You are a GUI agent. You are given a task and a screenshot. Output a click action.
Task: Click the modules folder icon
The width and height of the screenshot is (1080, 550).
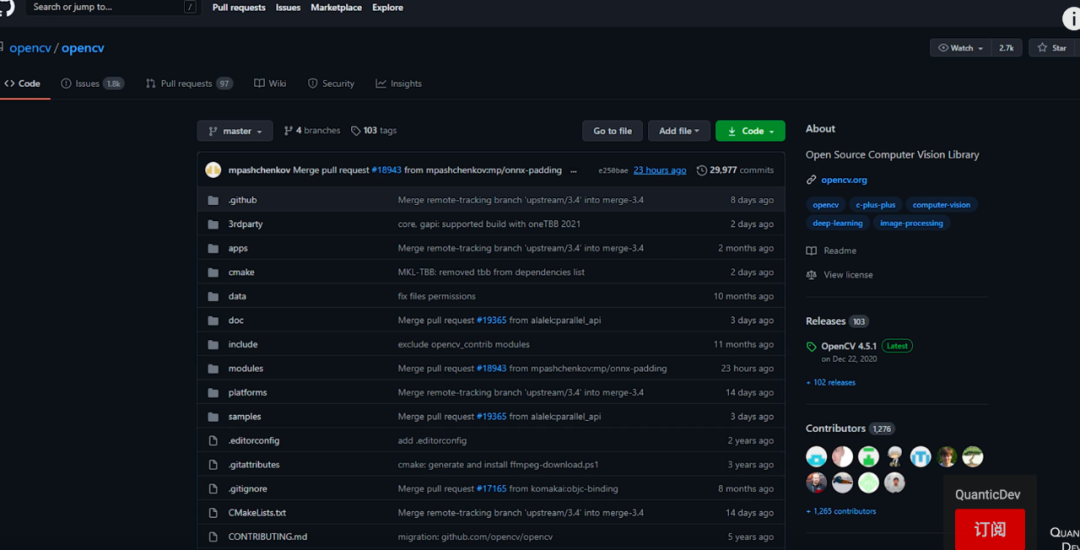click(x=213, y=368)
